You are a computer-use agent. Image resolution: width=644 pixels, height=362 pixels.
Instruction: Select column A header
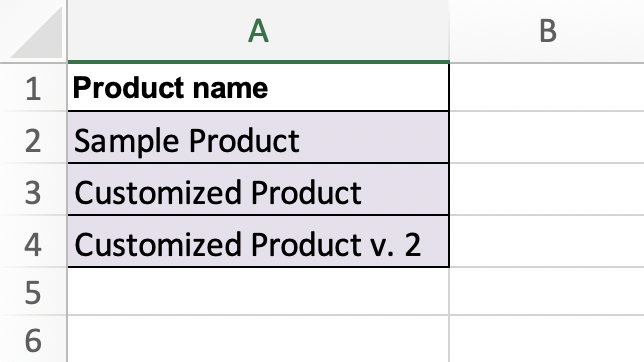pos(258,31)
